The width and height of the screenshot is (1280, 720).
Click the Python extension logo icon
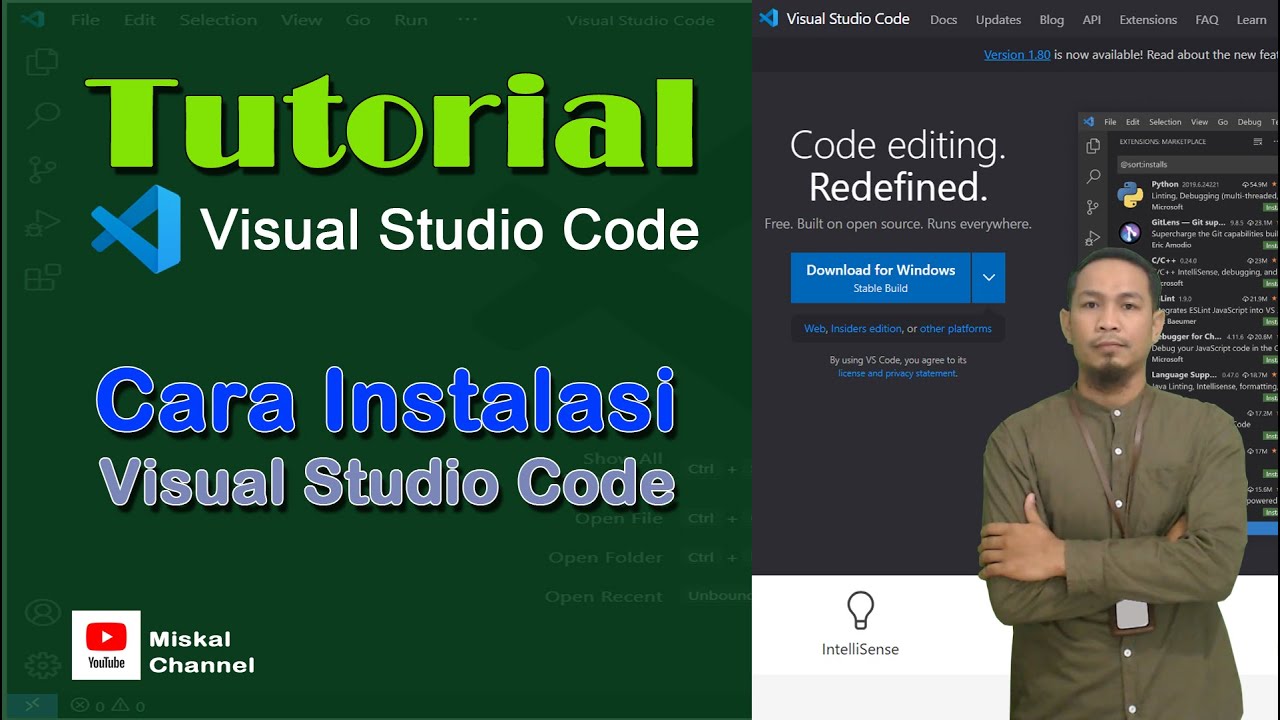pyautogui.click(x=1130, y=194)
